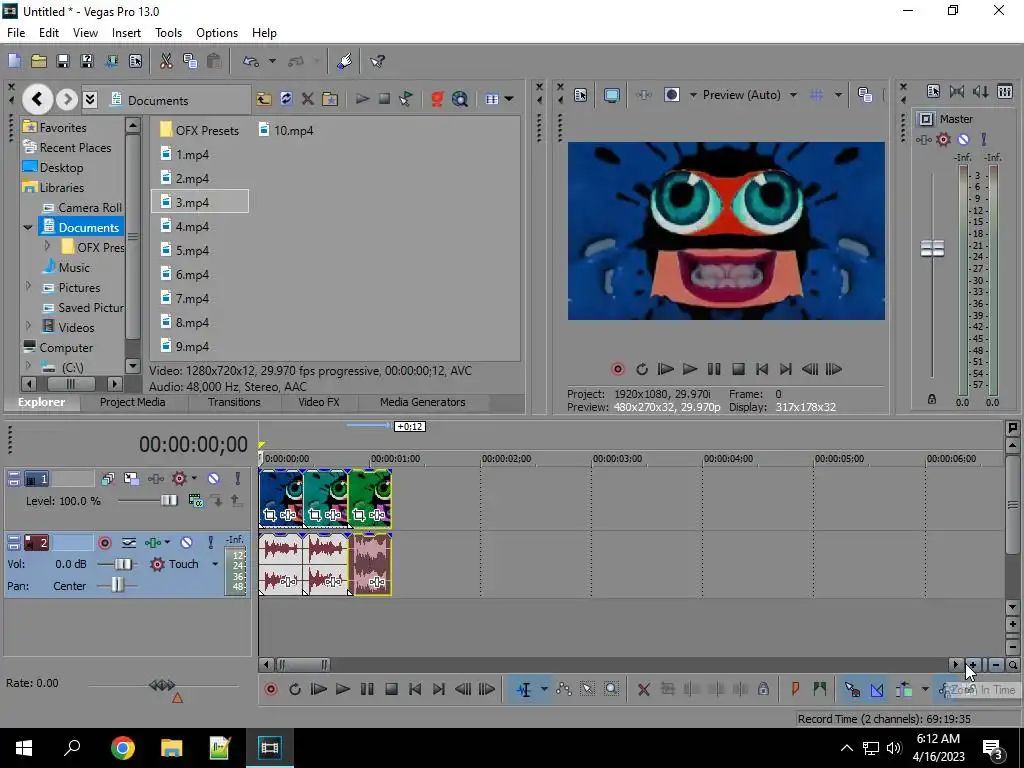Screen dimensions: 1024x768
Task: Click the Open folder toolbar icon
Action: 39,61
